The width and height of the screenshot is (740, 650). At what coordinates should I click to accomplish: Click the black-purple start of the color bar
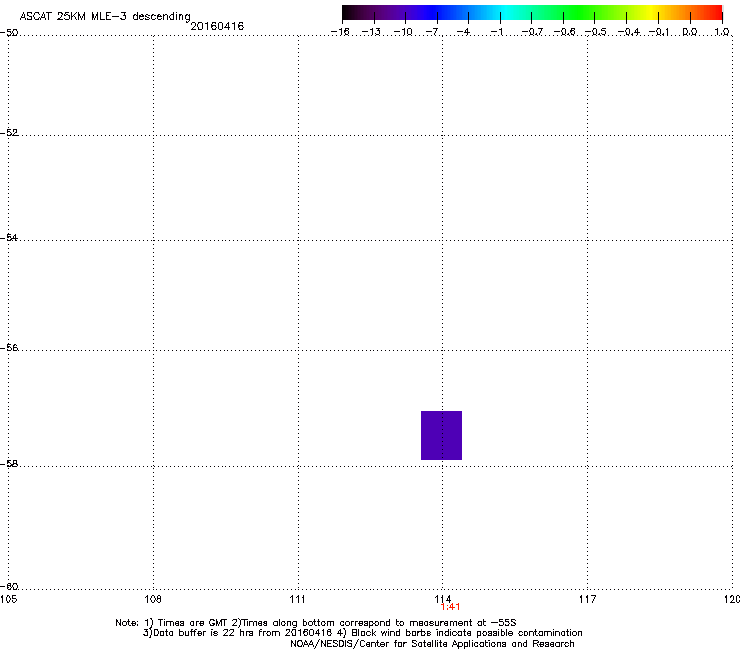[352, 12]
